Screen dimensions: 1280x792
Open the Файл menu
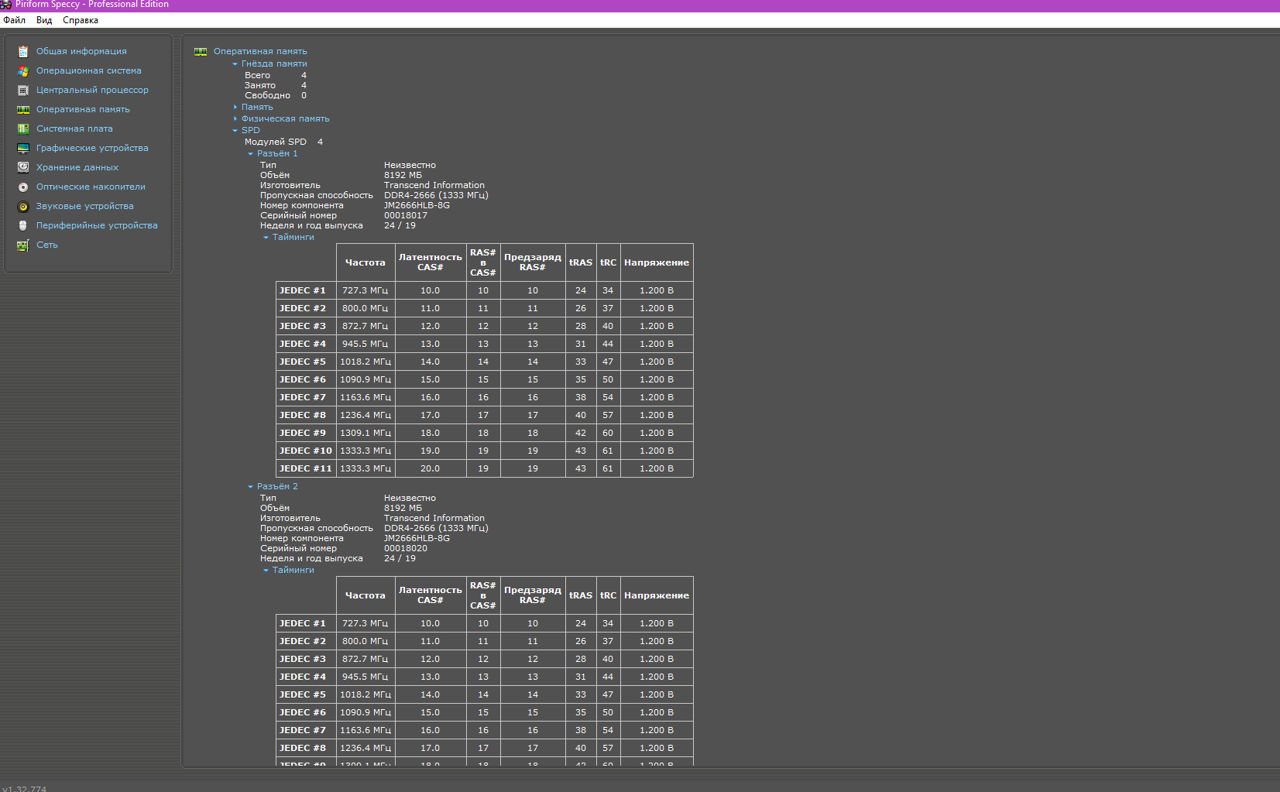pos(14,20)
